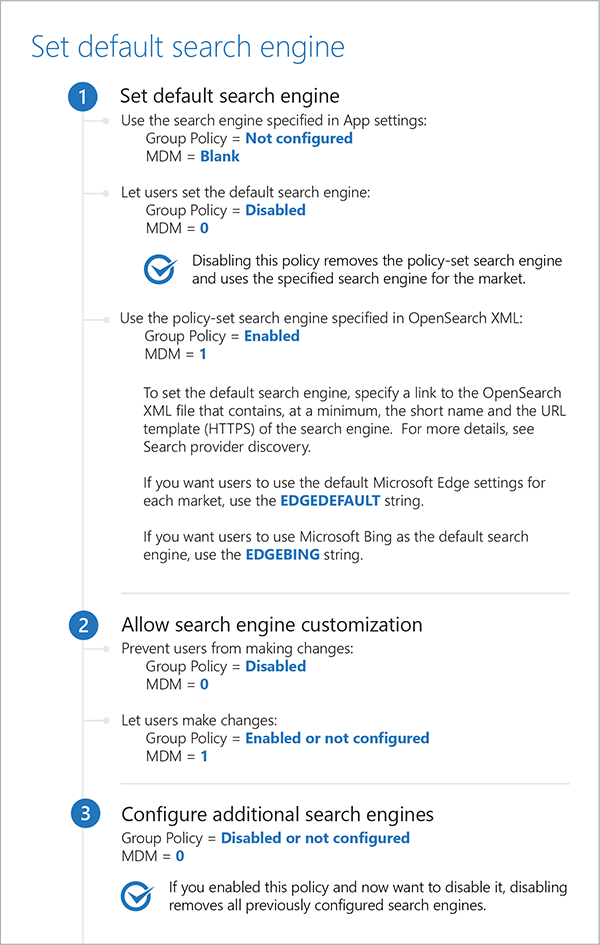Click the "Configure additional search engines" heading
The height and width of the screenshot is (945, 600).
pos(277,814)
